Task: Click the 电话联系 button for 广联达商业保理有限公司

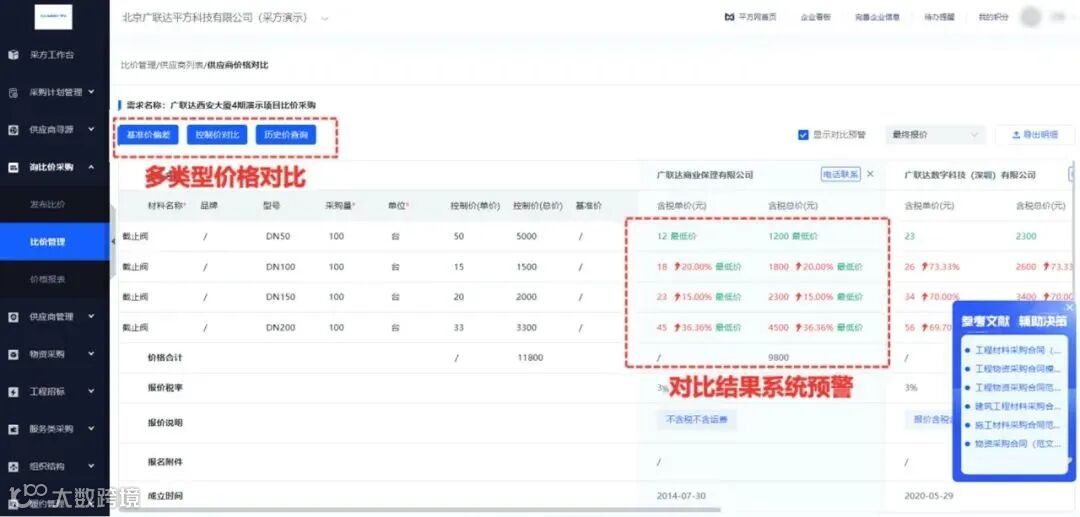Action: [x=840, y=174]
